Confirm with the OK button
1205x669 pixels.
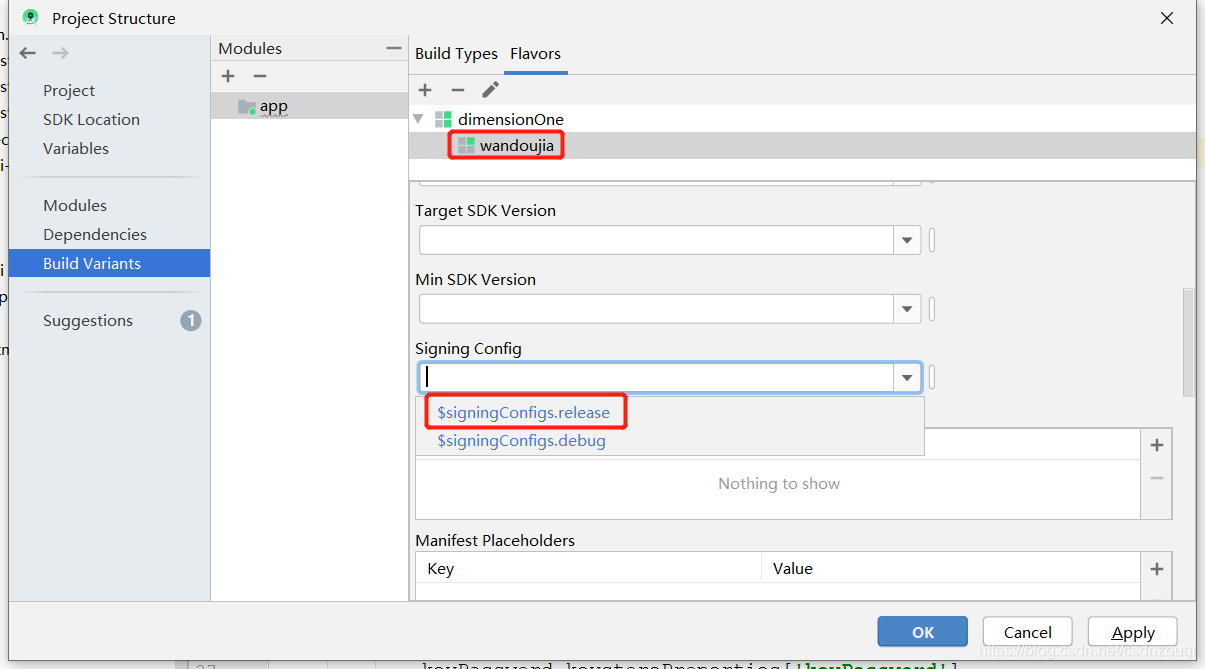[923, 632]
